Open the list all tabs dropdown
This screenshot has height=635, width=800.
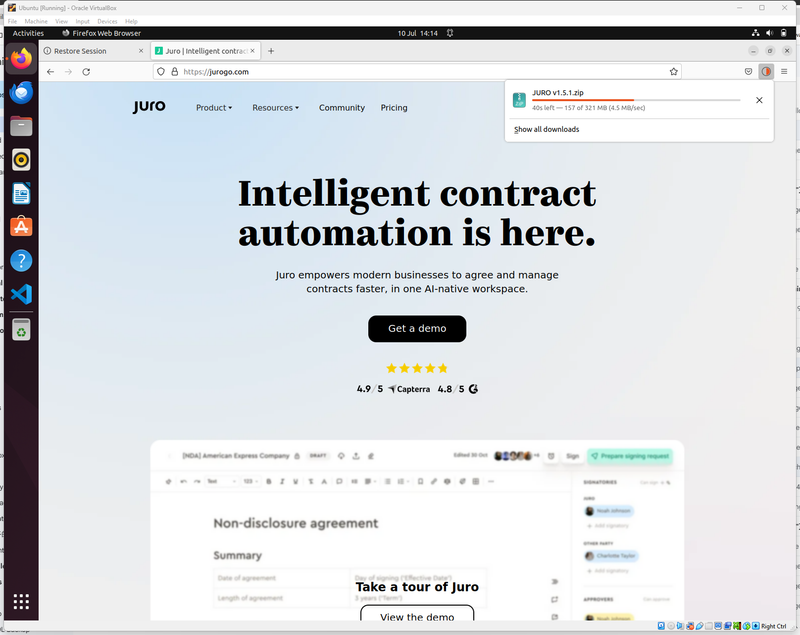752,51
